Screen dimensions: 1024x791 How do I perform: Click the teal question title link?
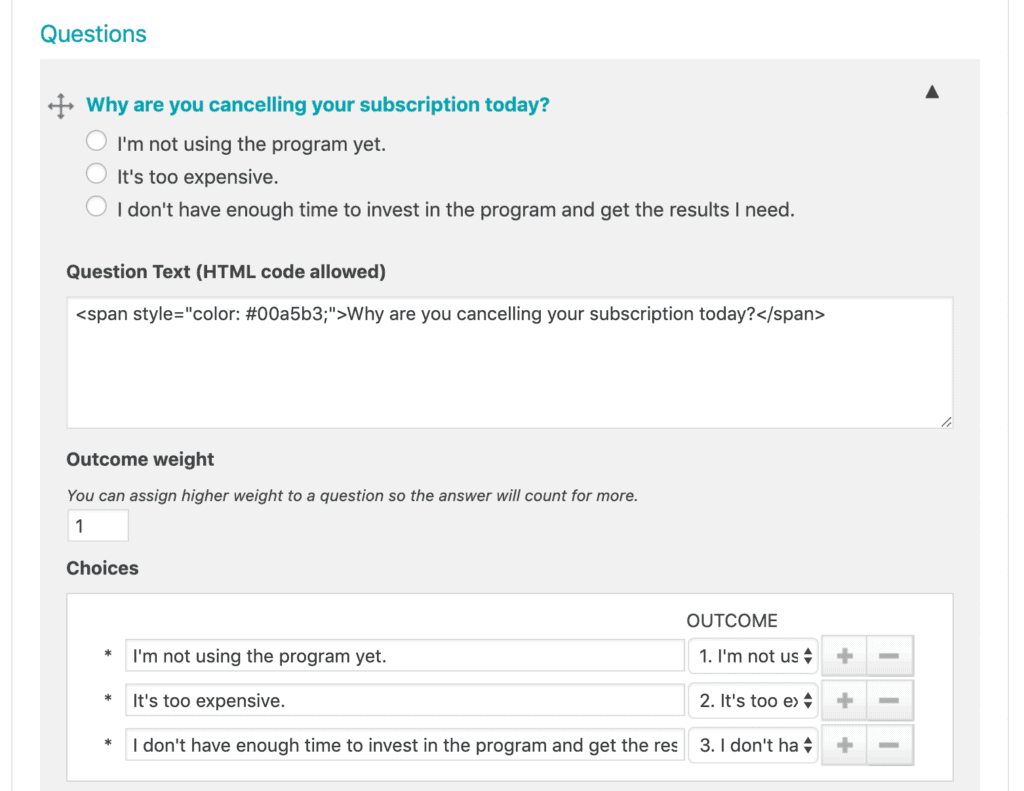[x=318, y=104]
